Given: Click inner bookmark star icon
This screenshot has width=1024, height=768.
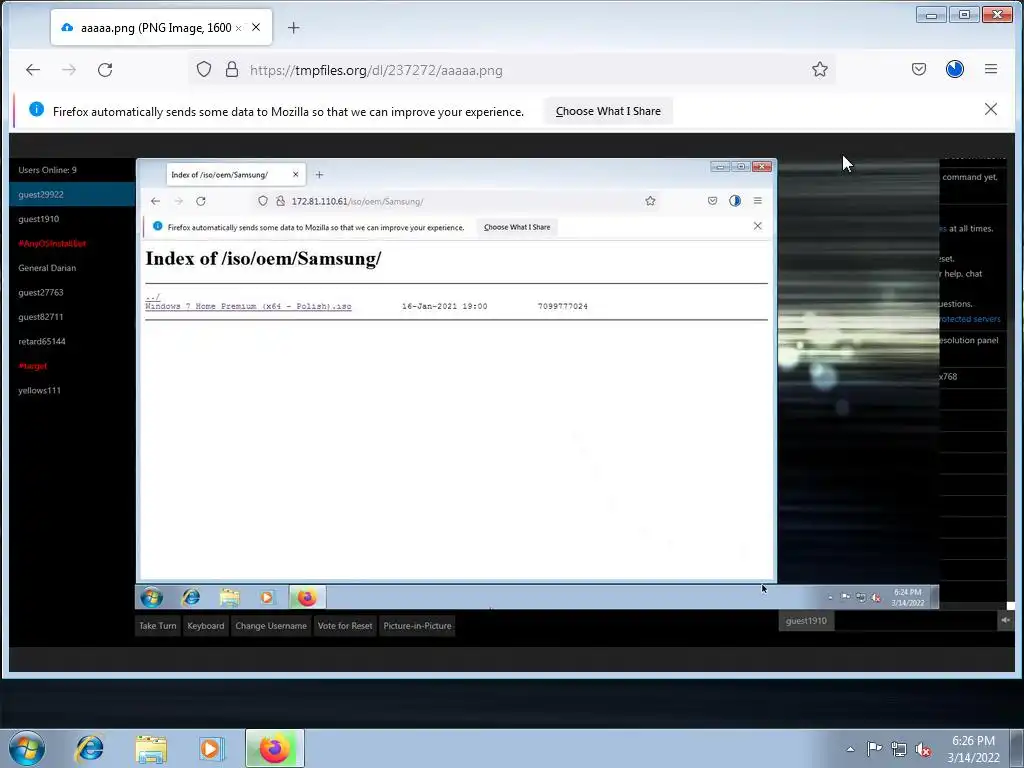Looking at the screenshot, I should point(650,201).
